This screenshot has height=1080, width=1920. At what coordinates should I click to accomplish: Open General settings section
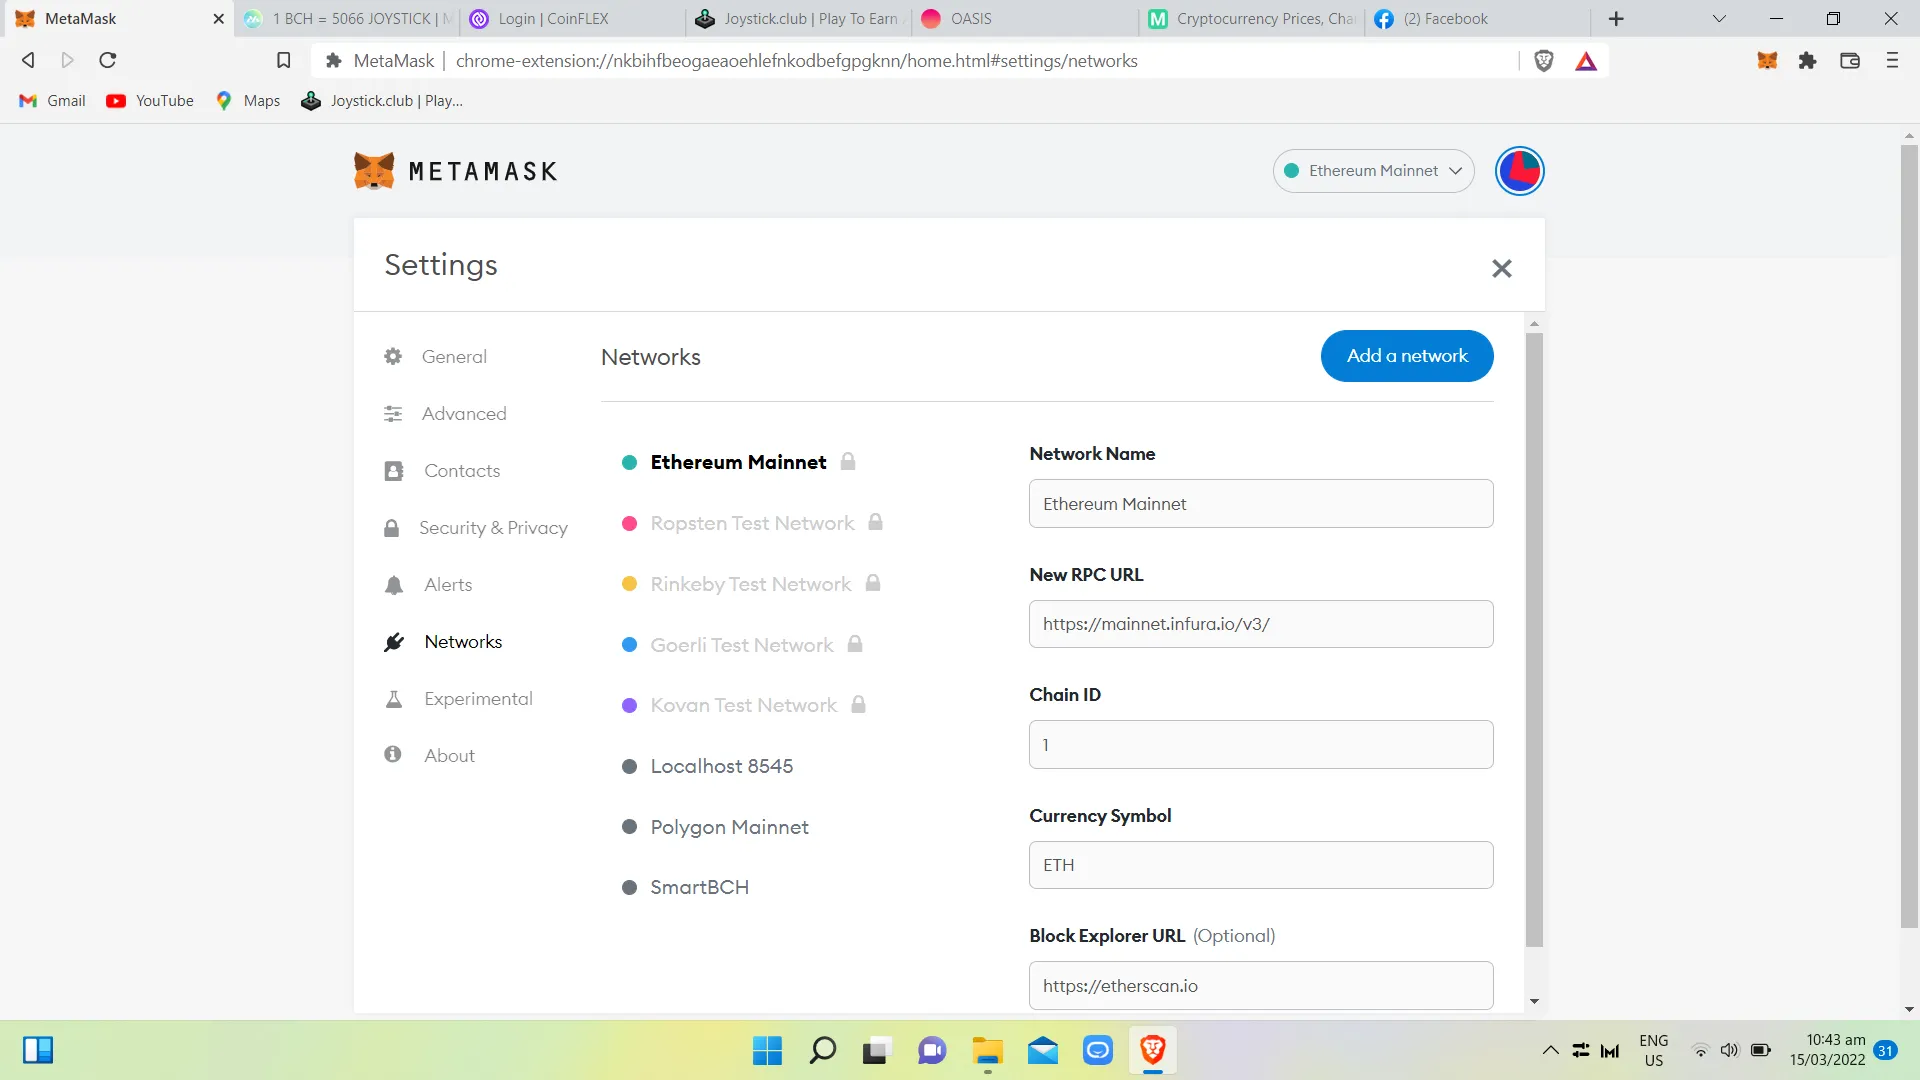[x=454, y=357]
